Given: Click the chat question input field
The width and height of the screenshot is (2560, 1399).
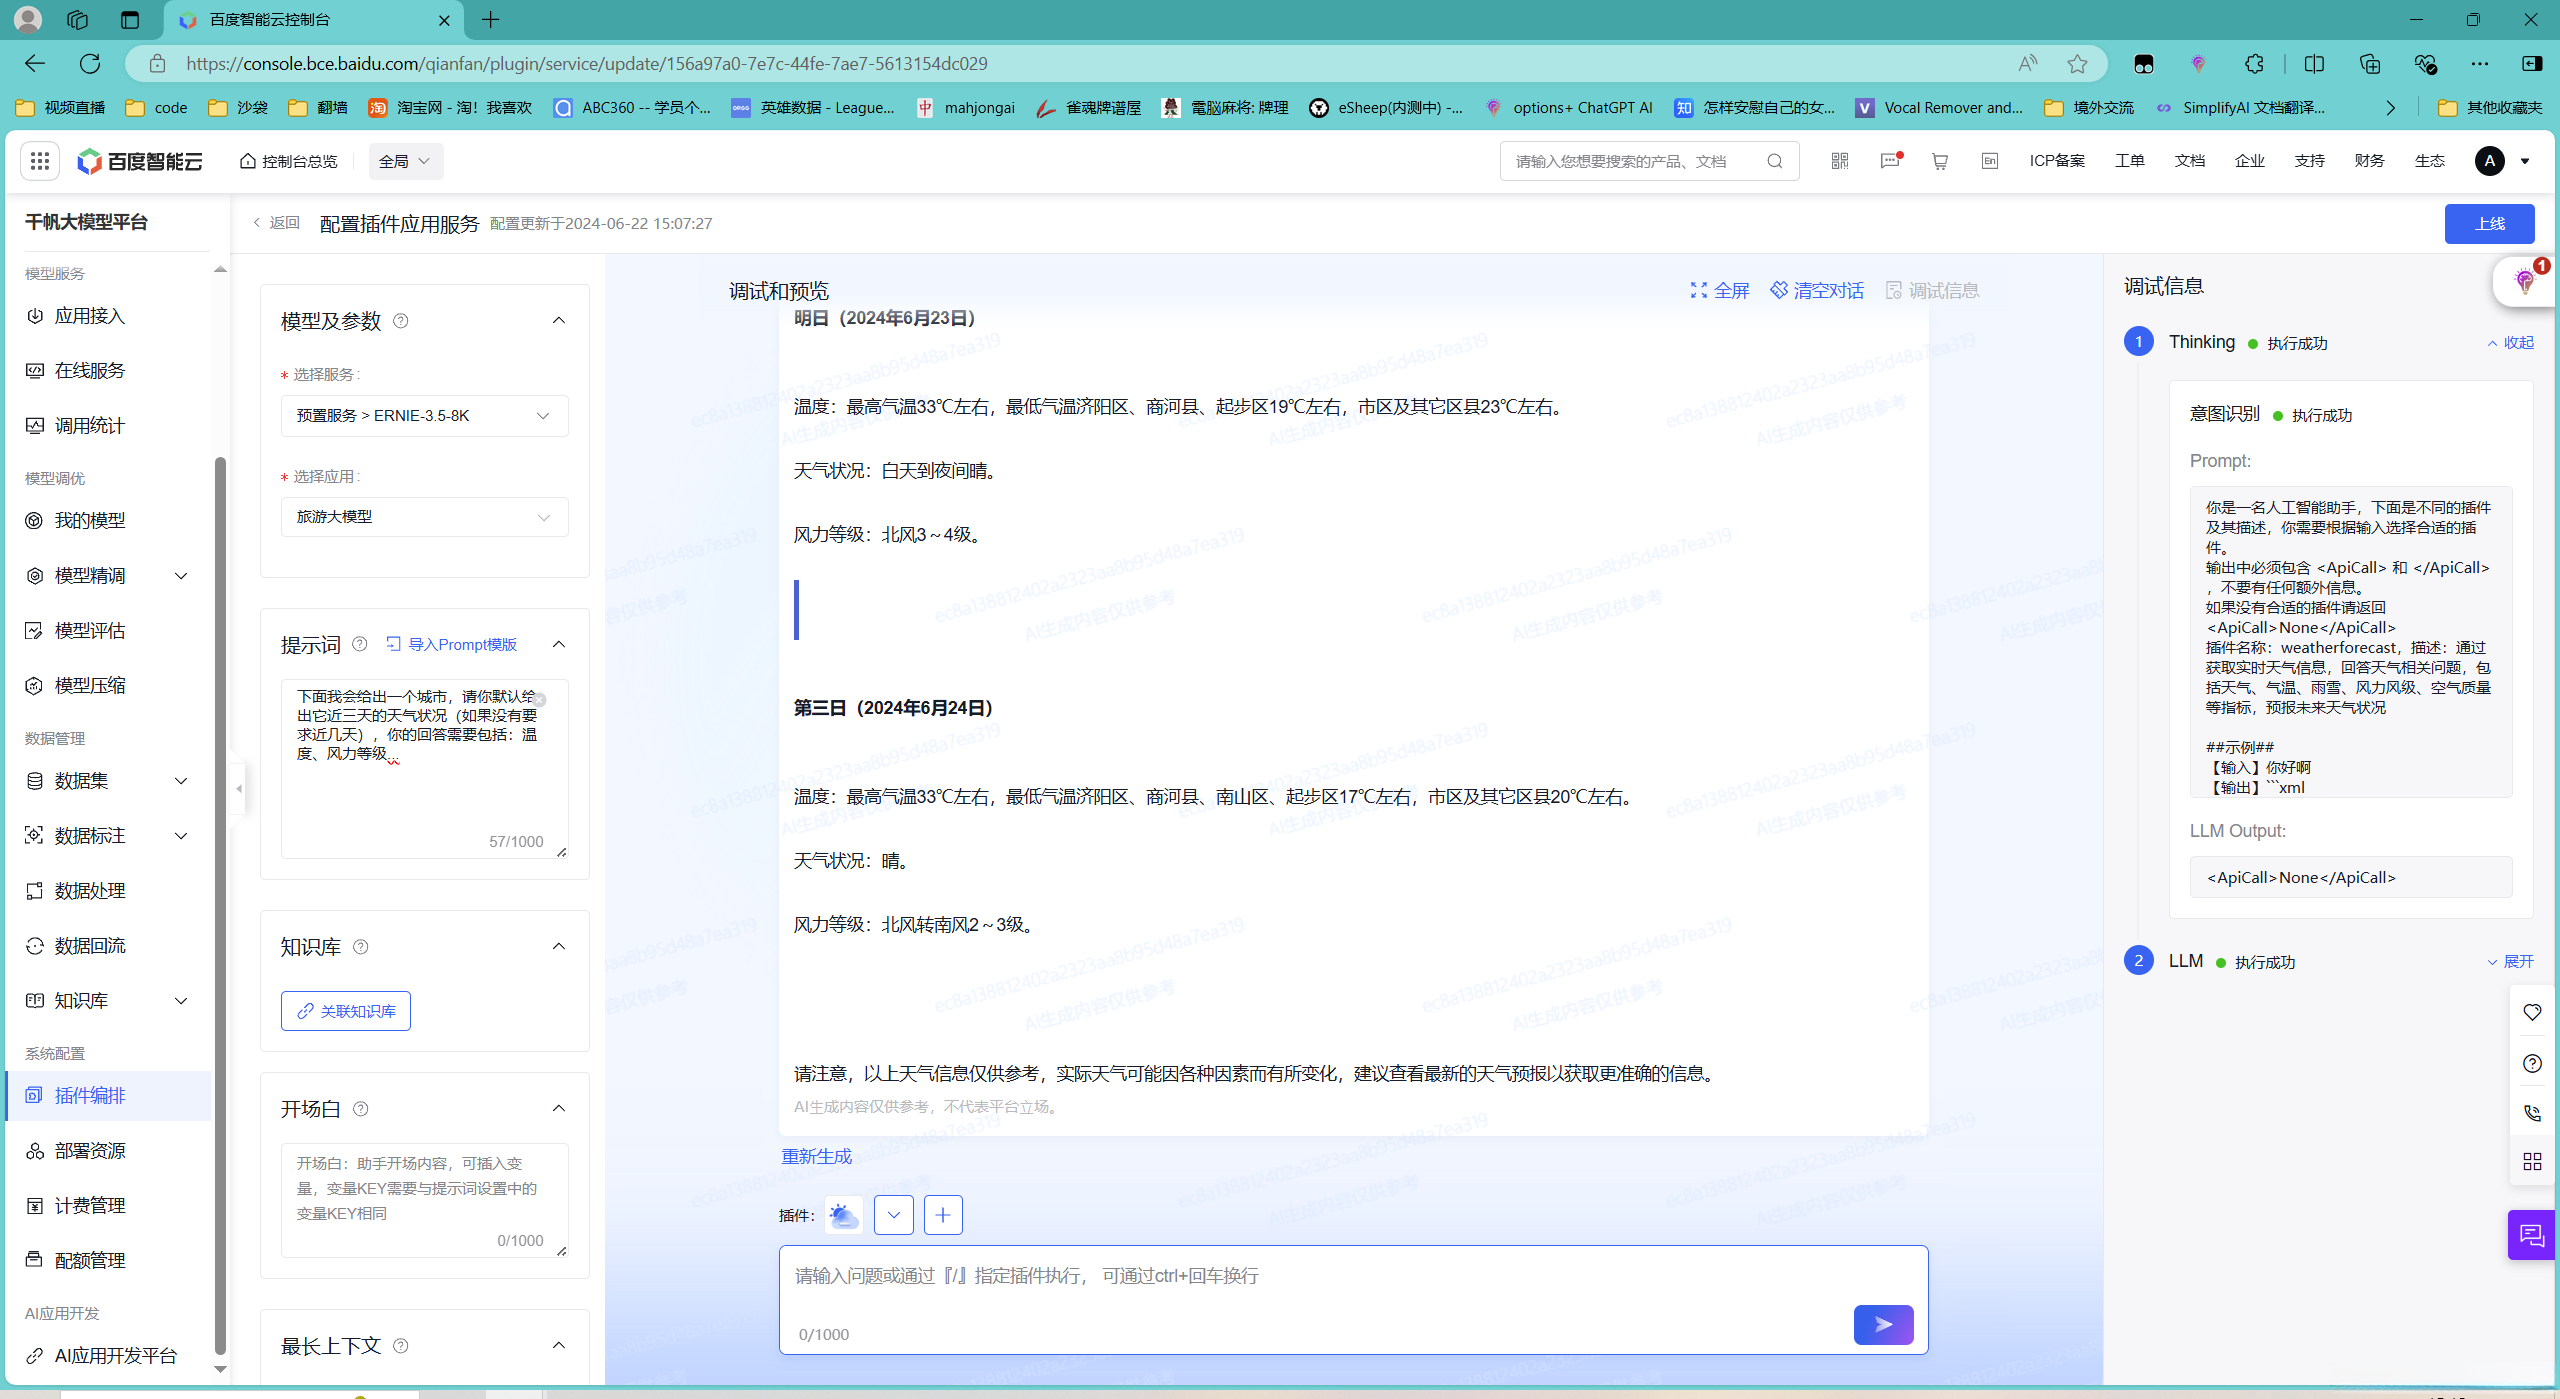Looking at the screenshot, I should point(1300,1278).
